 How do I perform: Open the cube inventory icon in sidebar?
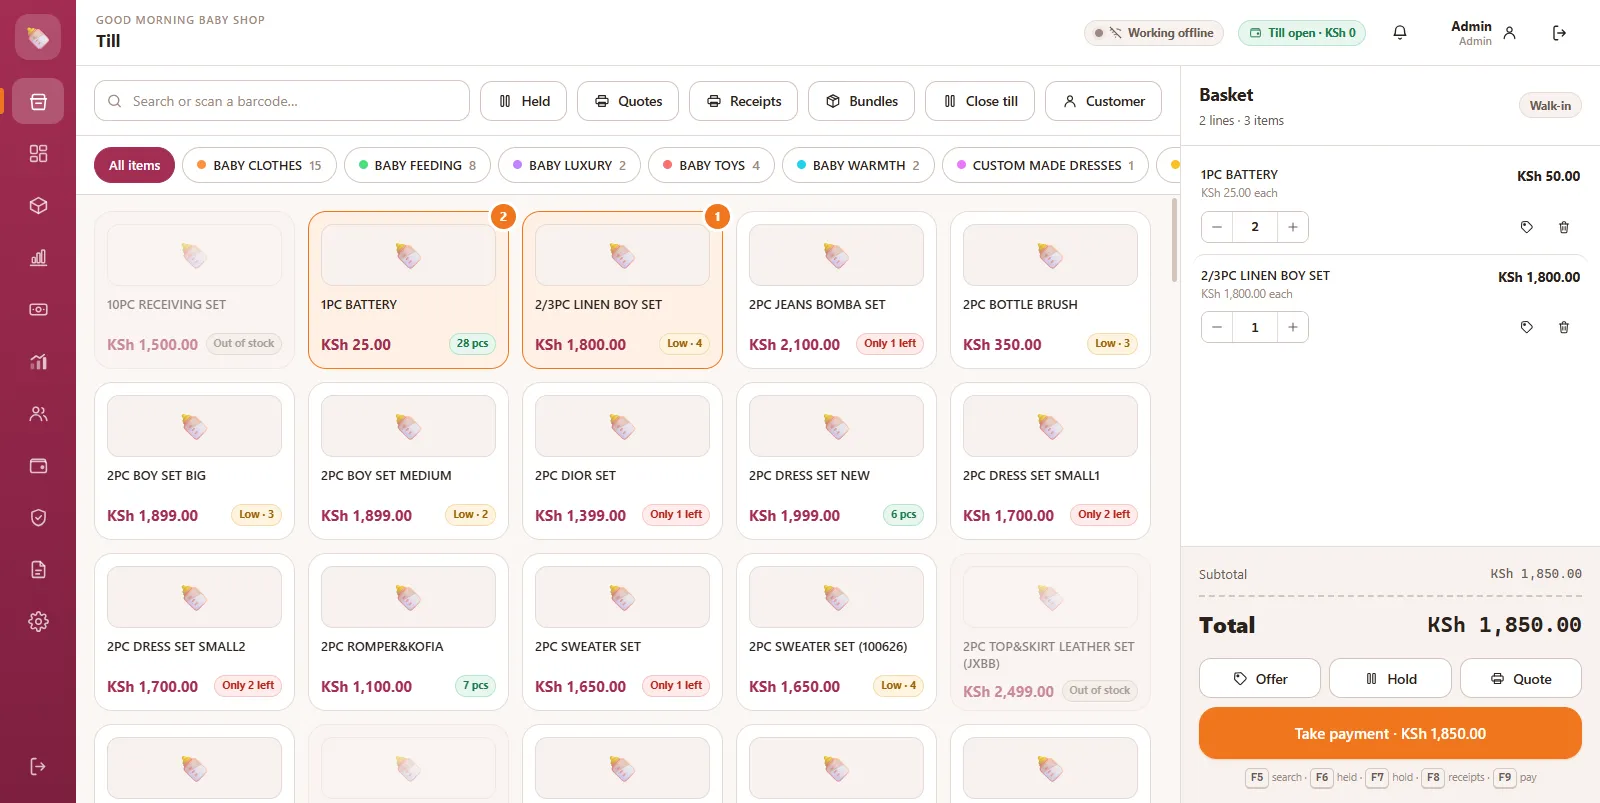click(38, 205)
